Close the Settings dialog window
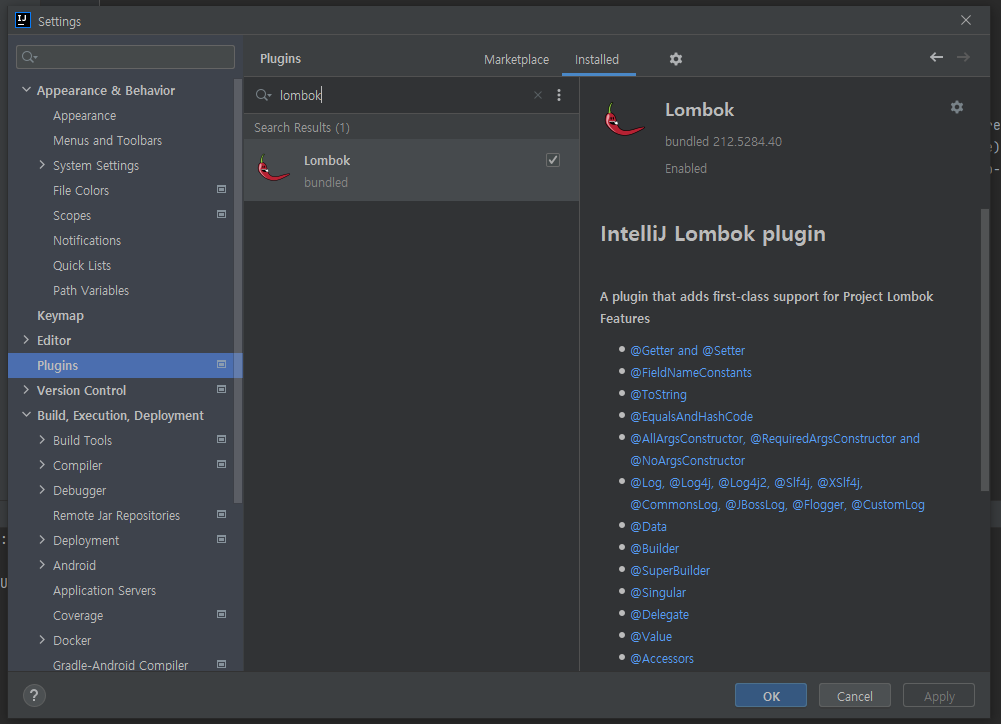This screenshot has width=1001, height=724. pos(966,20)
